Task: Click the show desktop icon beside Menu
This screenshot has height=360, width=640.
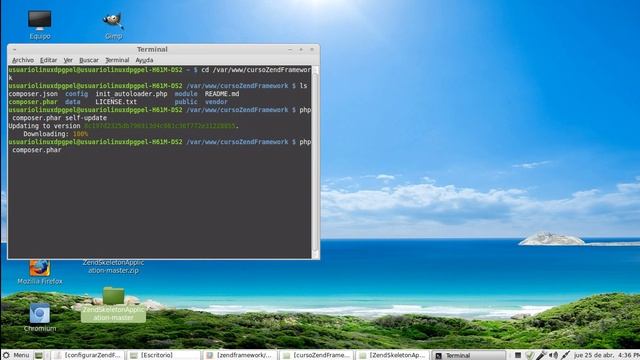Action: (x=39, y=355)
